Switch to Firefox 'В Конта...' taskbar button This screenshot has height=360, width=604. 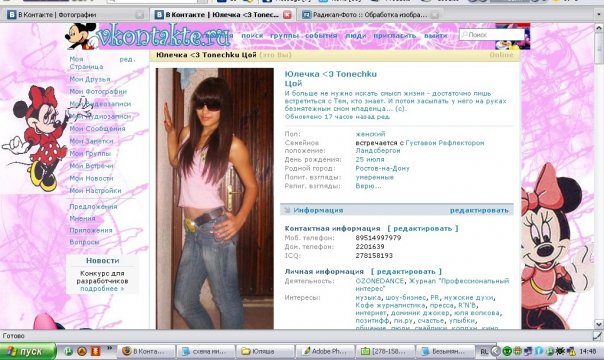pos(145,351)
